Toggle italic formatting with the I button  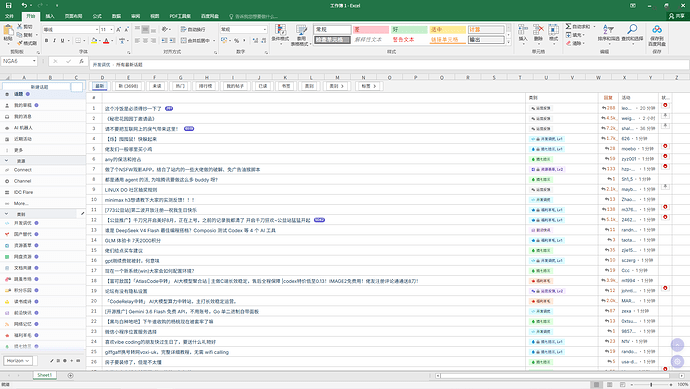tap(54, 40)
